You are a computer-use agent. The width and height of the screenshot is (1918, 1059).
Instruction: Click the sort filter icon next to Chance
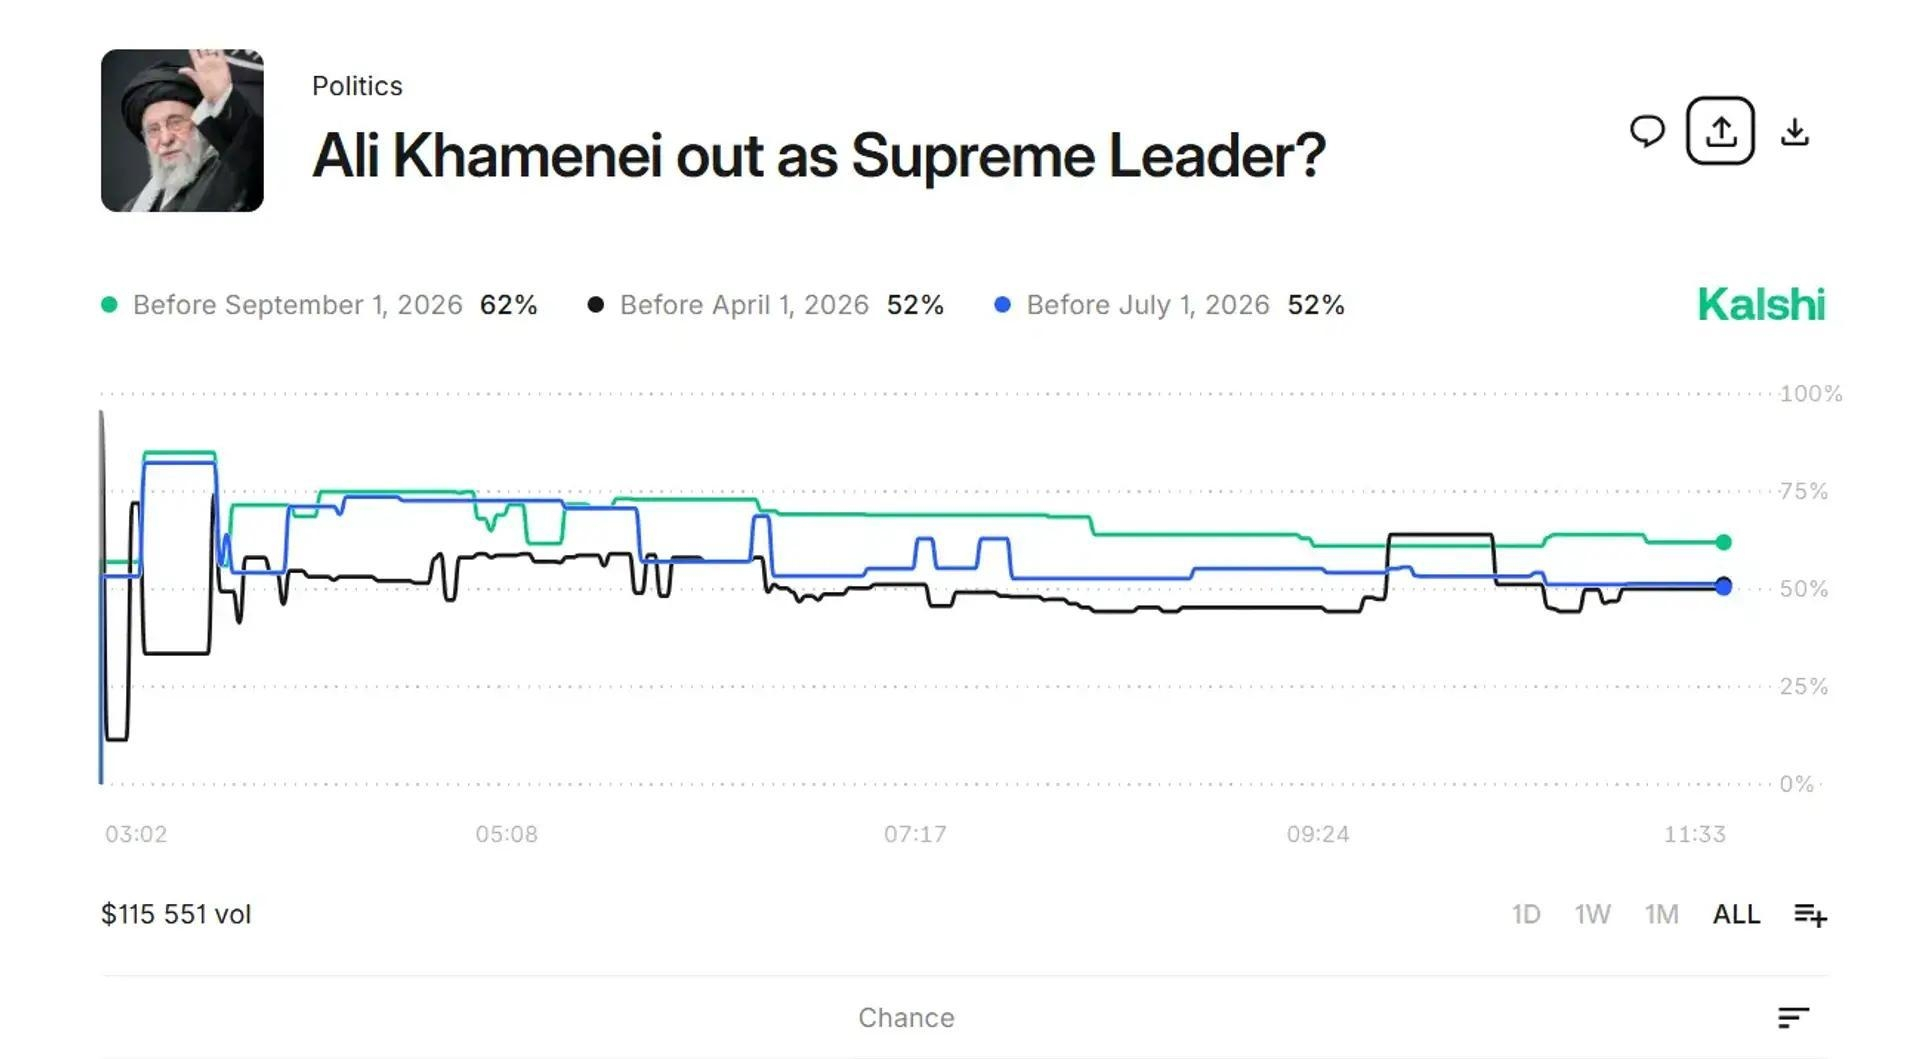[x=1794, y=1017]
